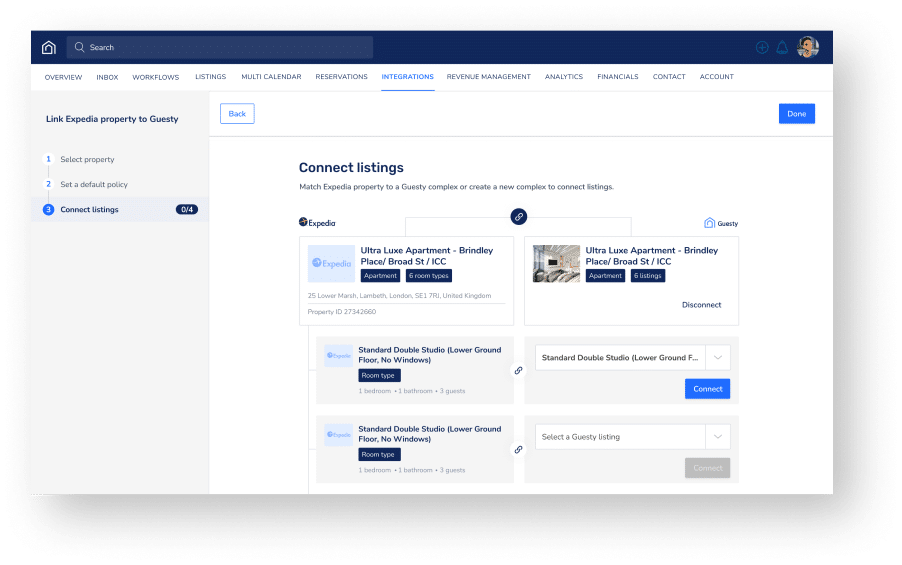This screenshot has width=902, height=565.
Task: Go to the Workflows tab
Action: [x=155, y=77]
